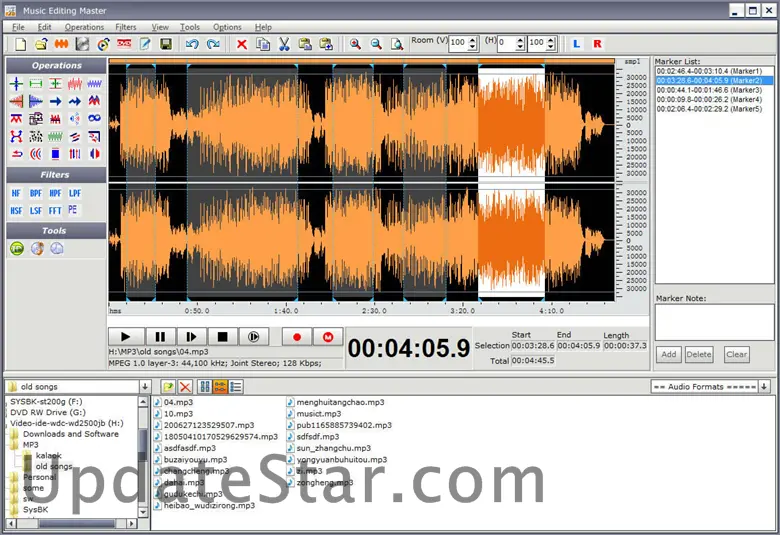Click the Undo arrow in toolbar
The image size is (780, 535).
click(191, 44)
